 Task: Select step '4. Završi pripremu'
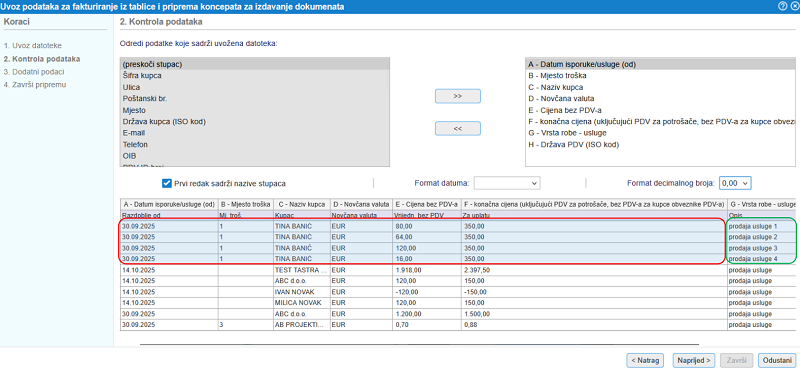tap(35, 85)
